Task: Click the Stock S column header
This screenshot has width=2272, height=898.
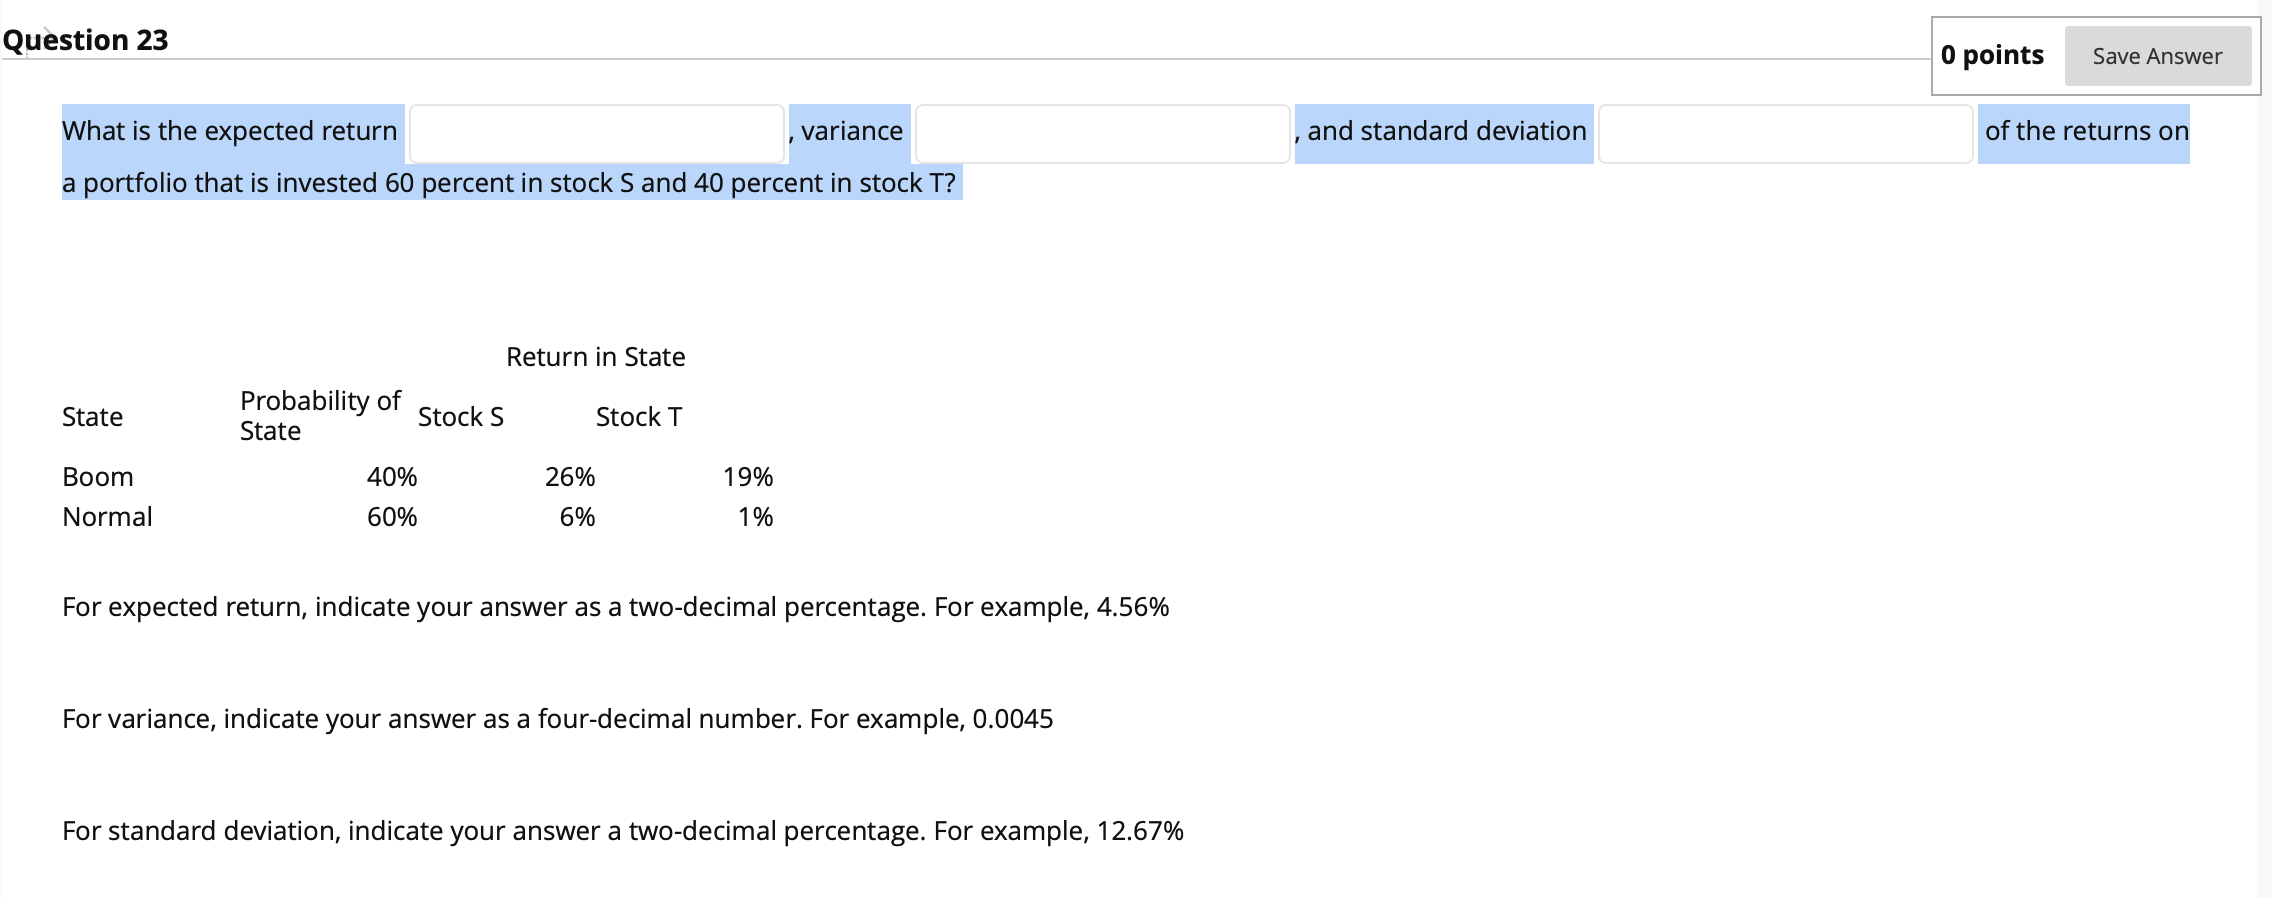Action: pos(461,416)
